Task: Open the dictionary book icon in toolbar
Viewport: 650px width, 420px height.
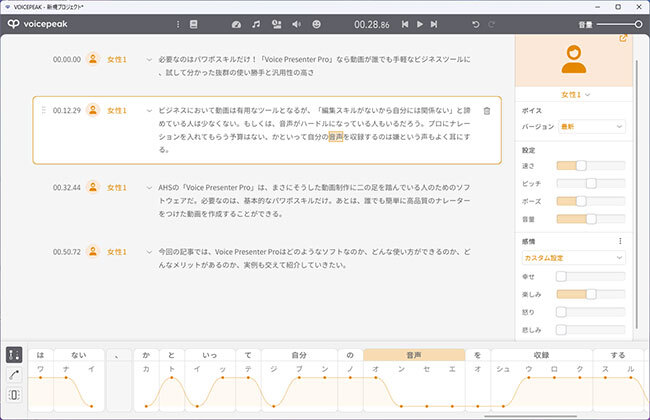Action: (193, 23)
